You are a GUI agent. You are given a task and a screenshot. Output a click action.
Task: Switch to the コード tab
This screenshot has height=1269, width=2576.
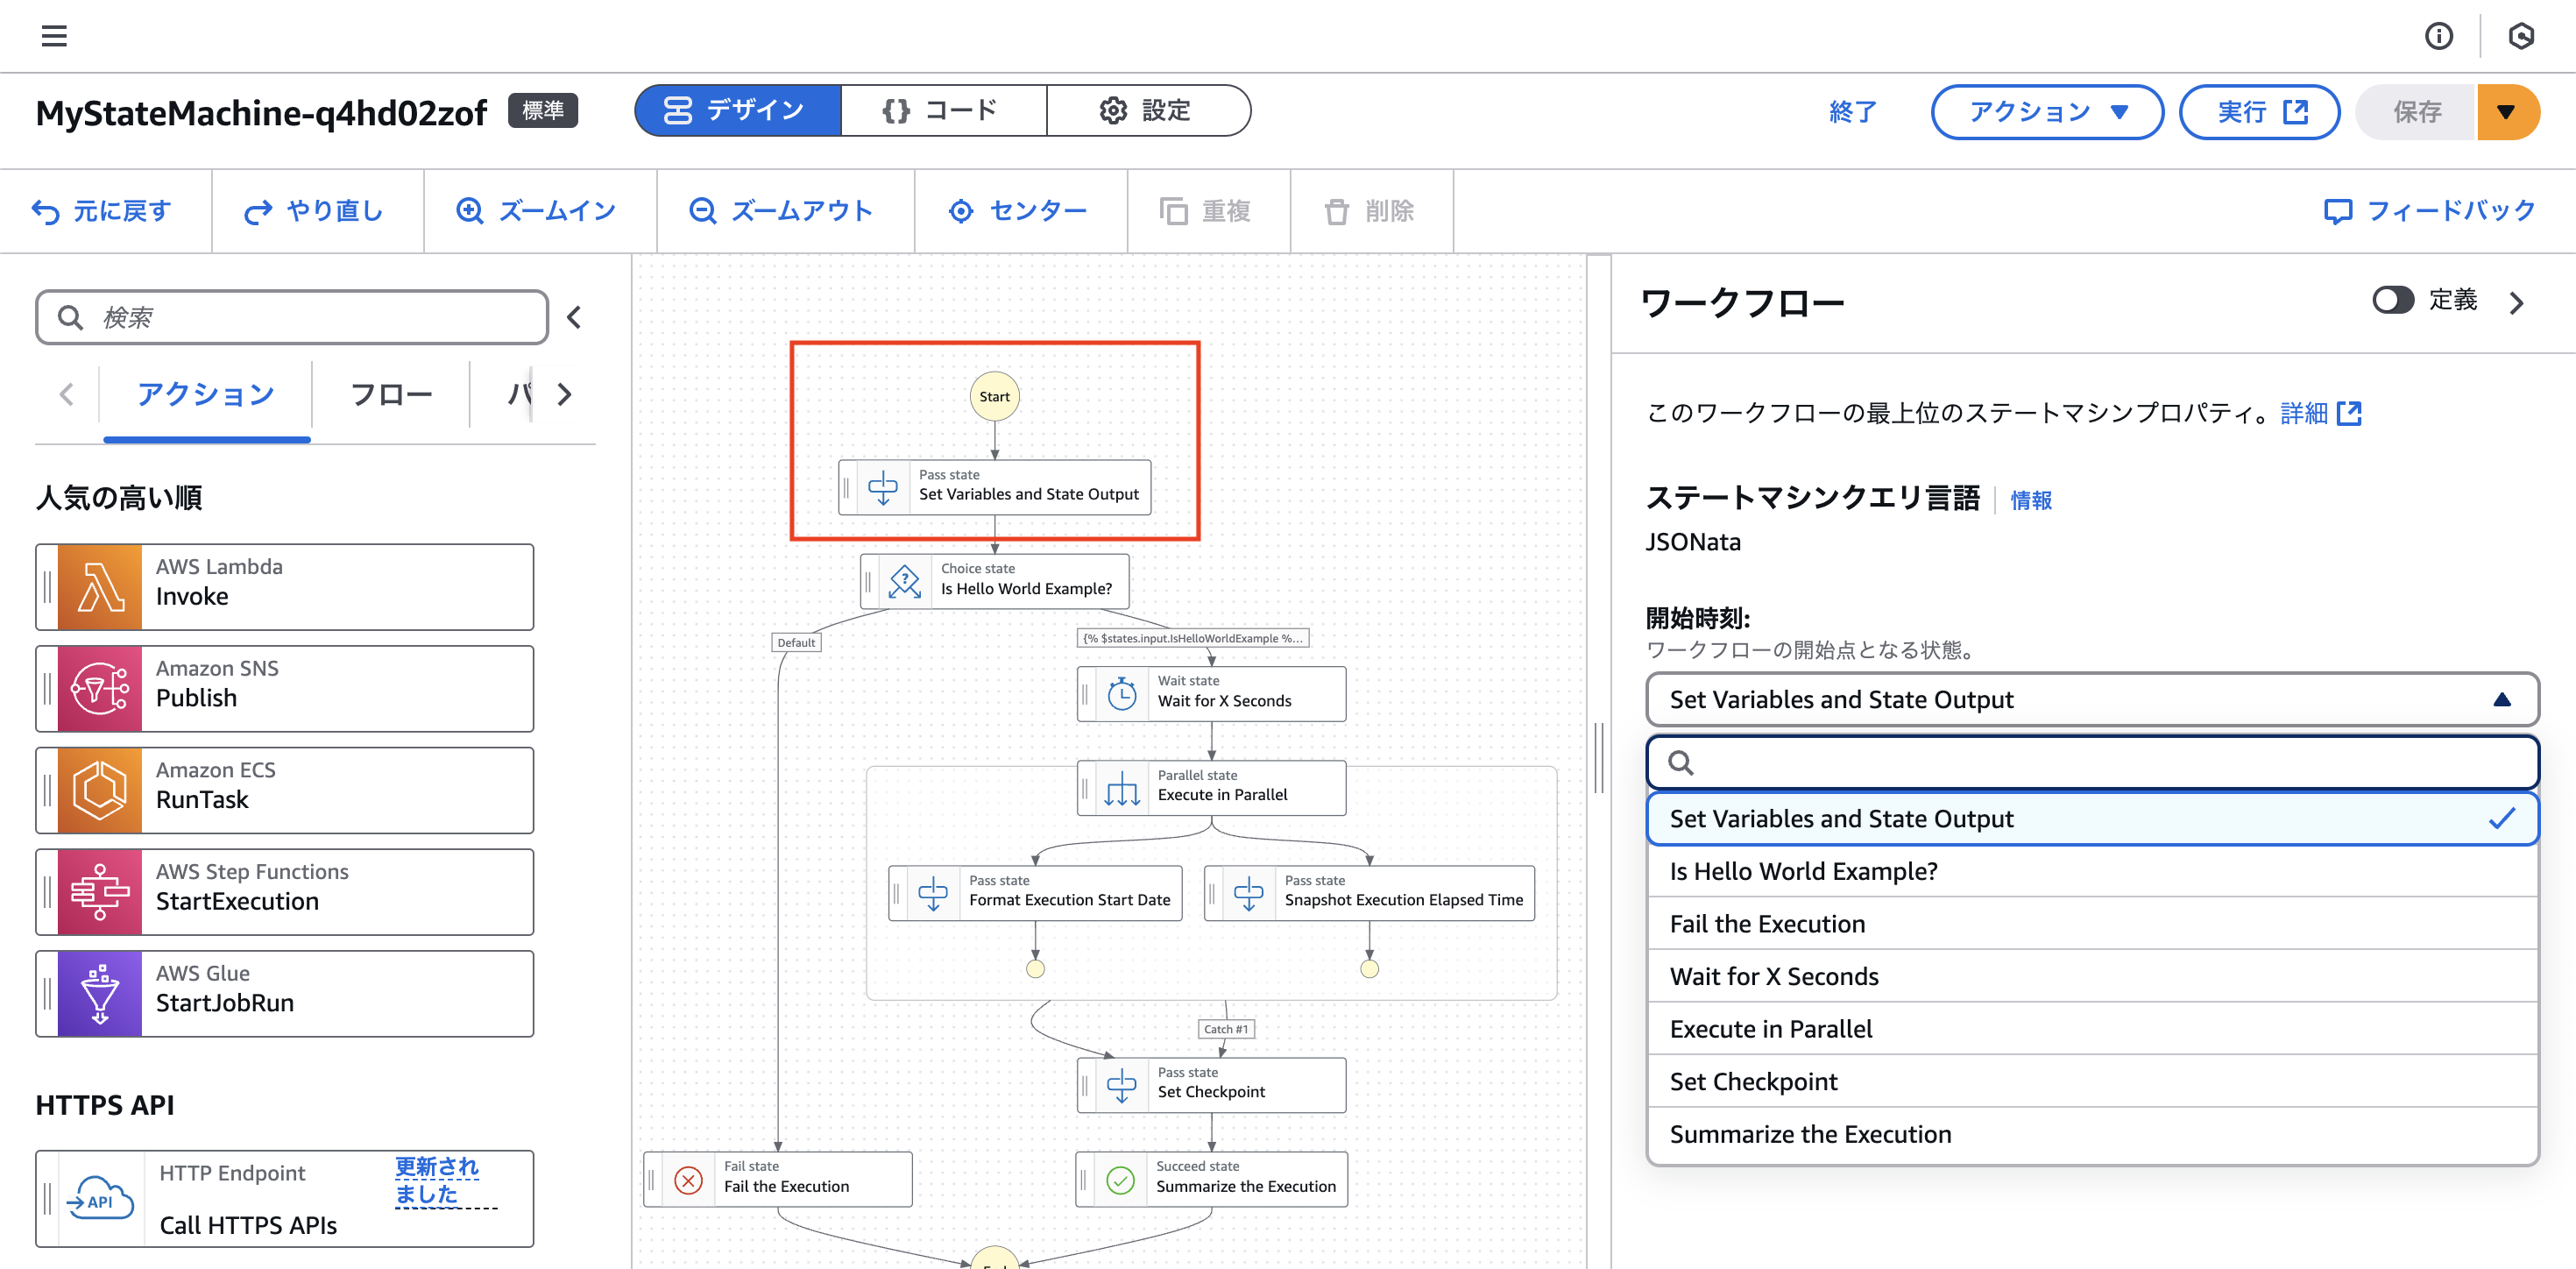tap(942, 110)
